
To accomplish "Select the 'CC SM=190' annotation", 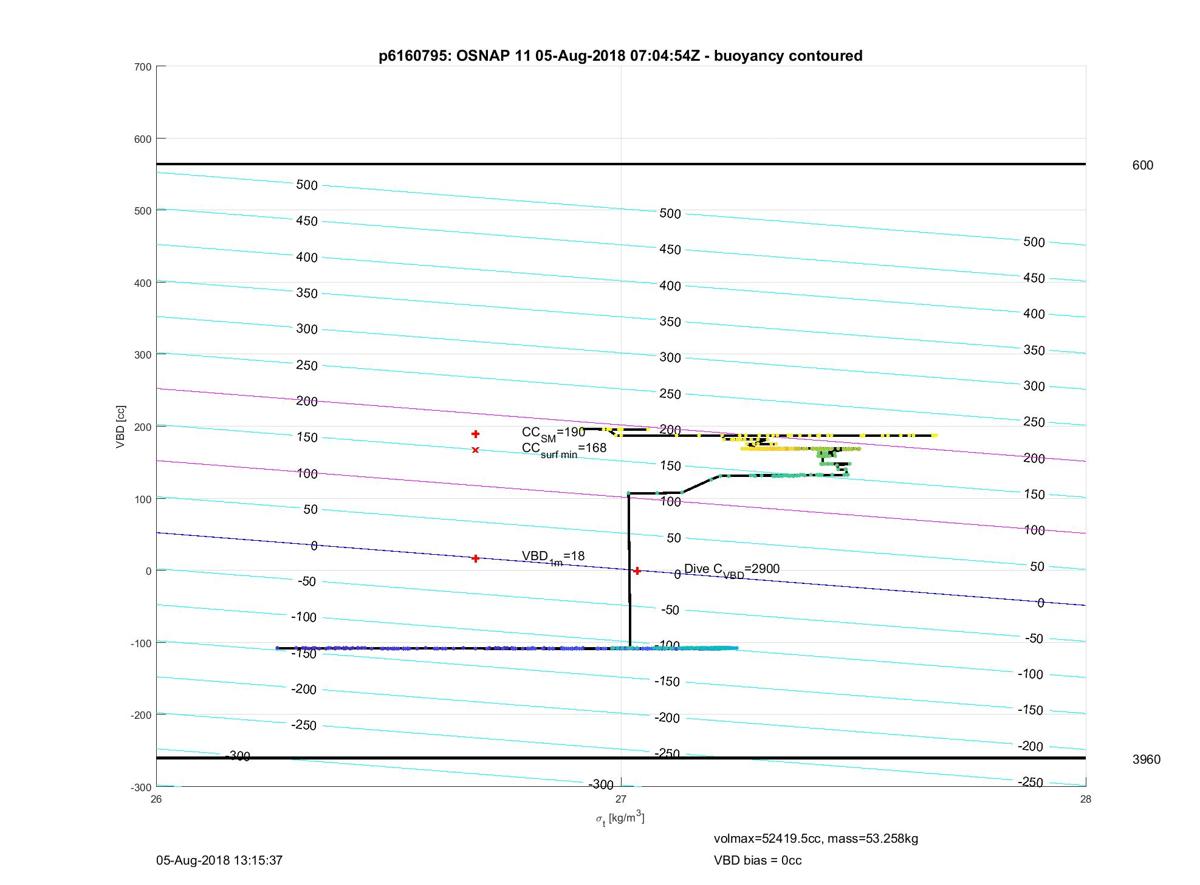I will (x=553, y=433).
